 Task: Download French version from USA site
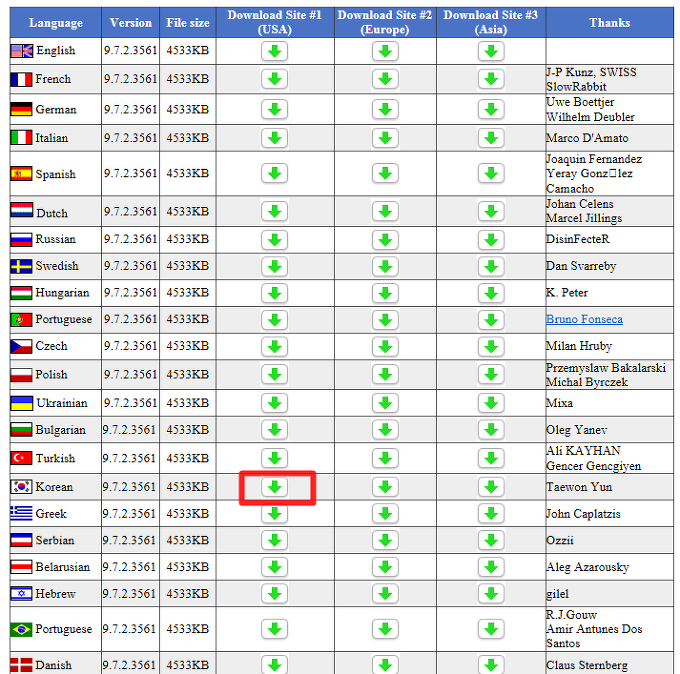[275, 79]
